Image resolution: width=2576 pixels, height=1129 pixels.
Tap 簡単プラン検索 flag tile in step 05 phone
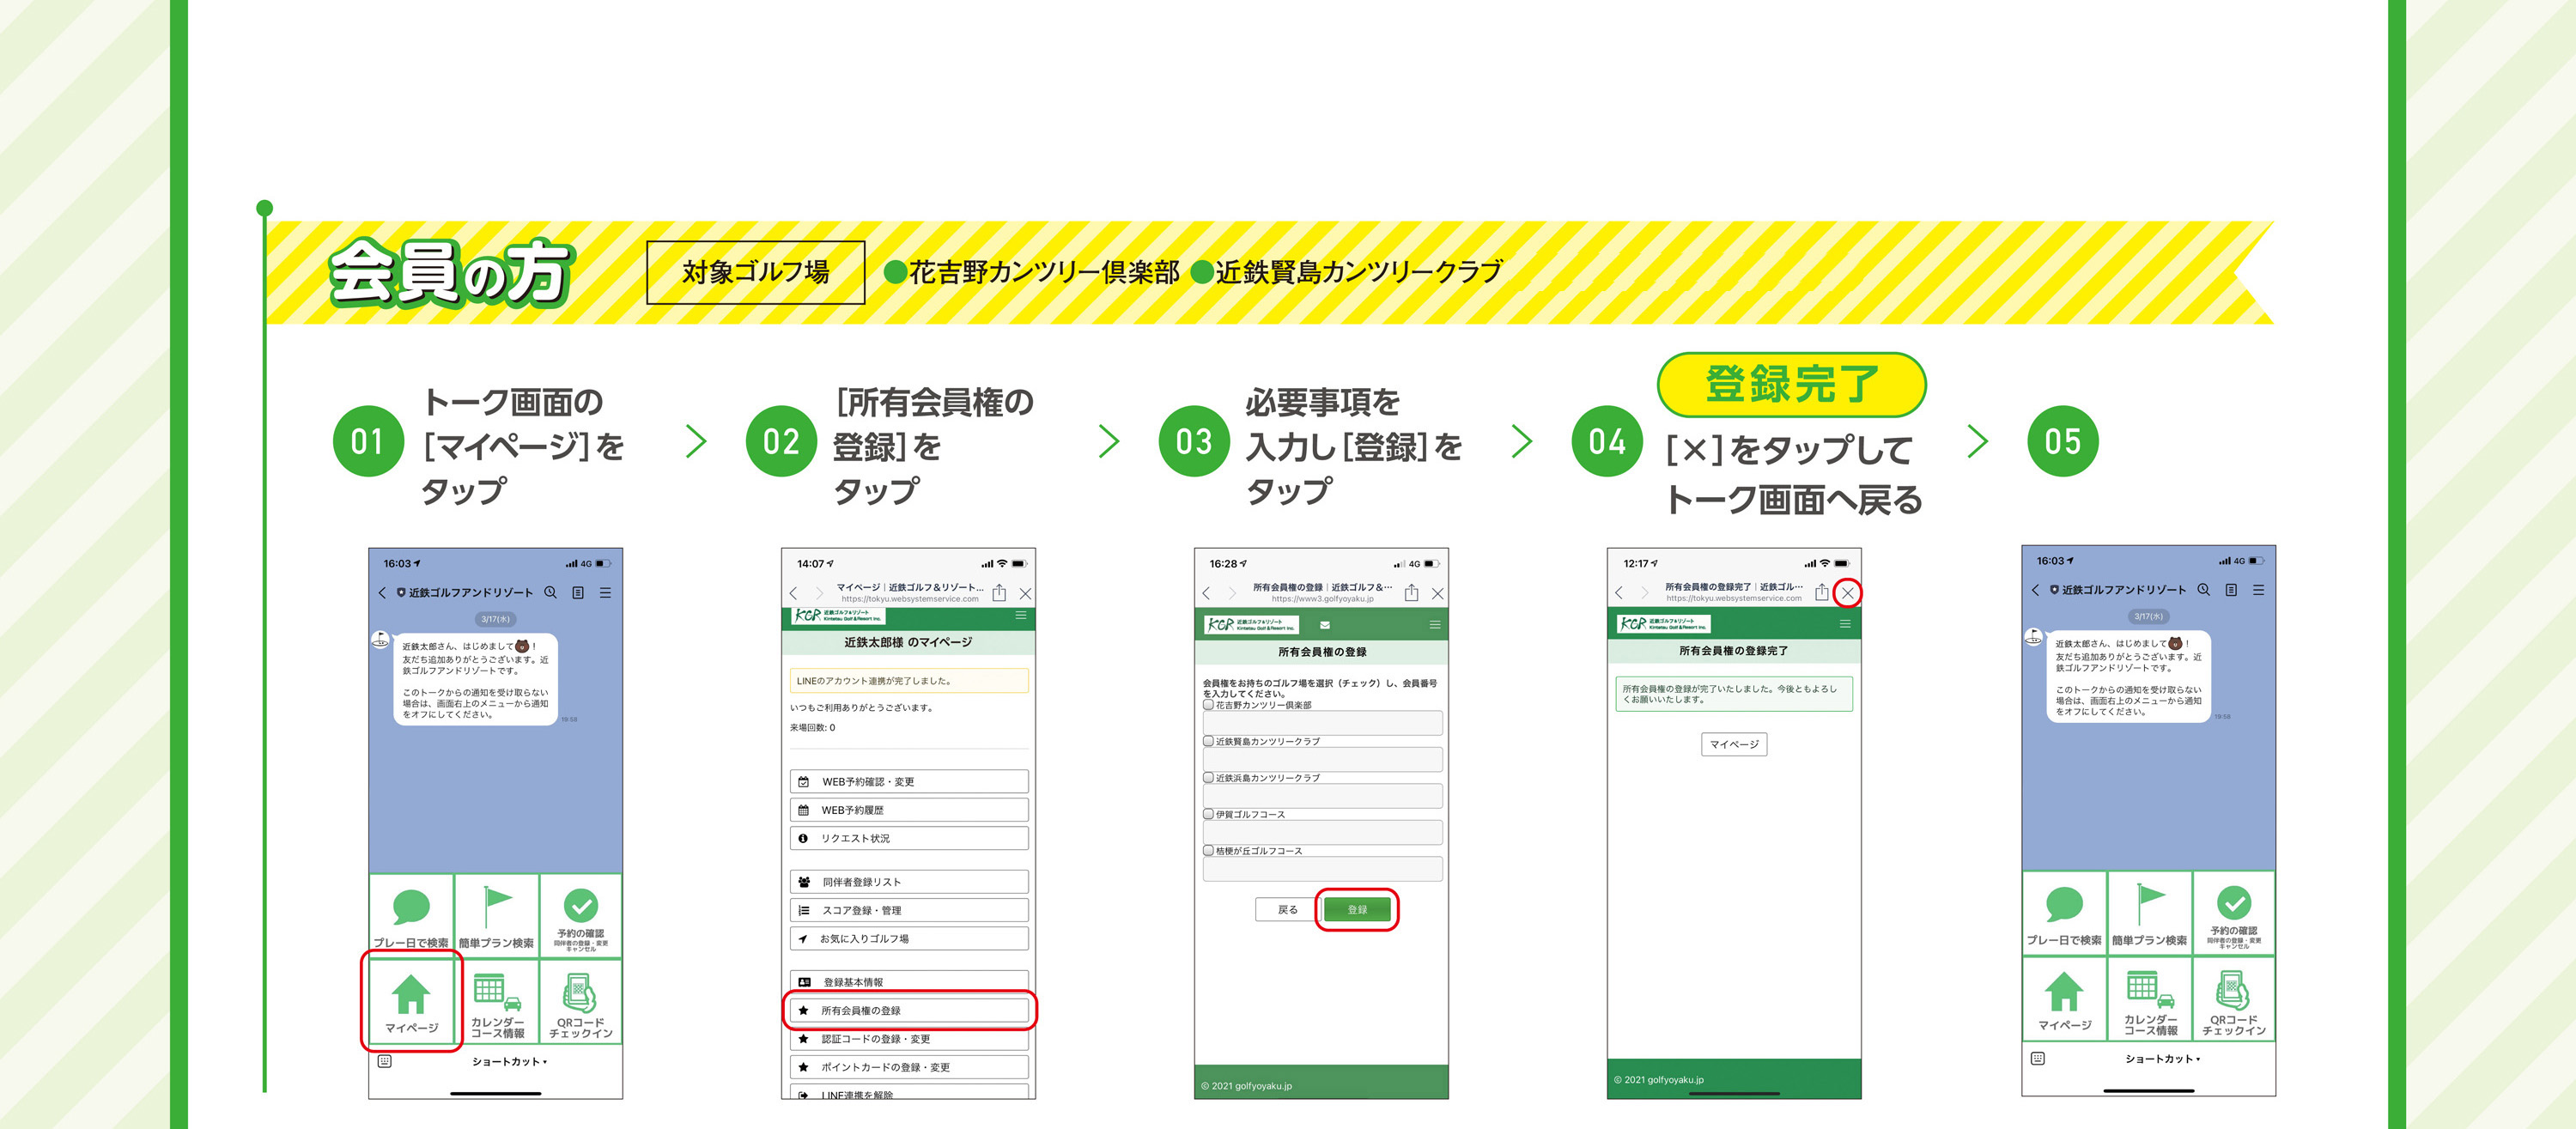coord(2150,913)
